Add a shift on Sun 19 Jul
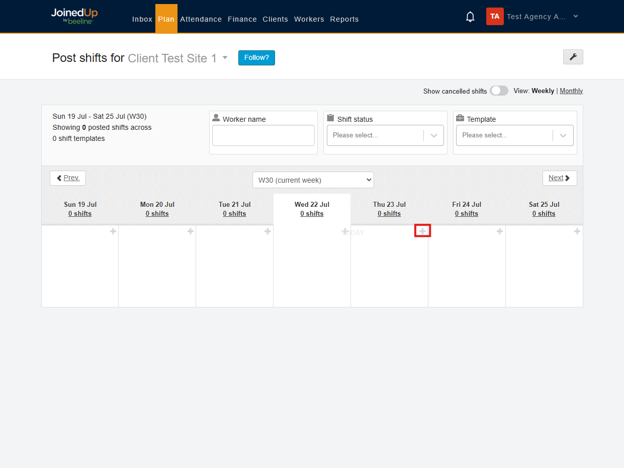The height and width of the screenshot is (468, 624). 113,231
